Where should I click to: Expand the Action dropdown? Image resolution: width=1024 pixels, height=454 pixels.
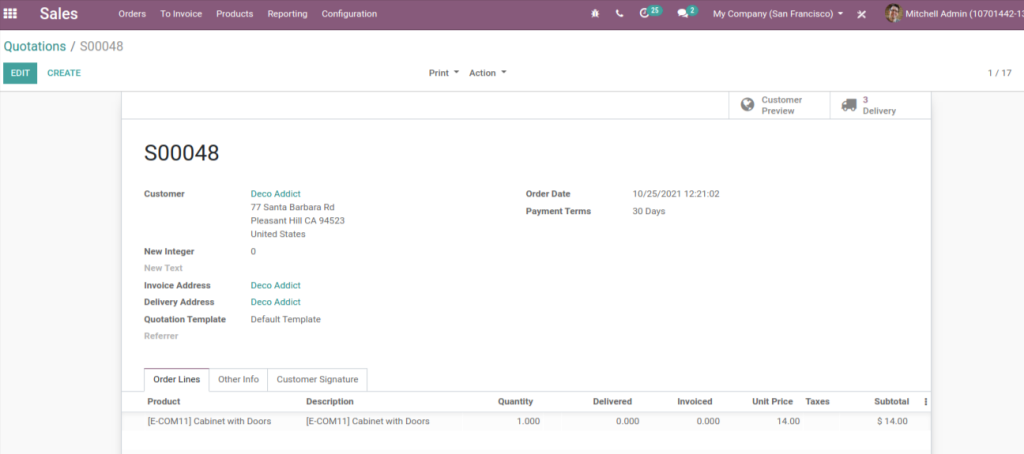[x=488, y=73]
